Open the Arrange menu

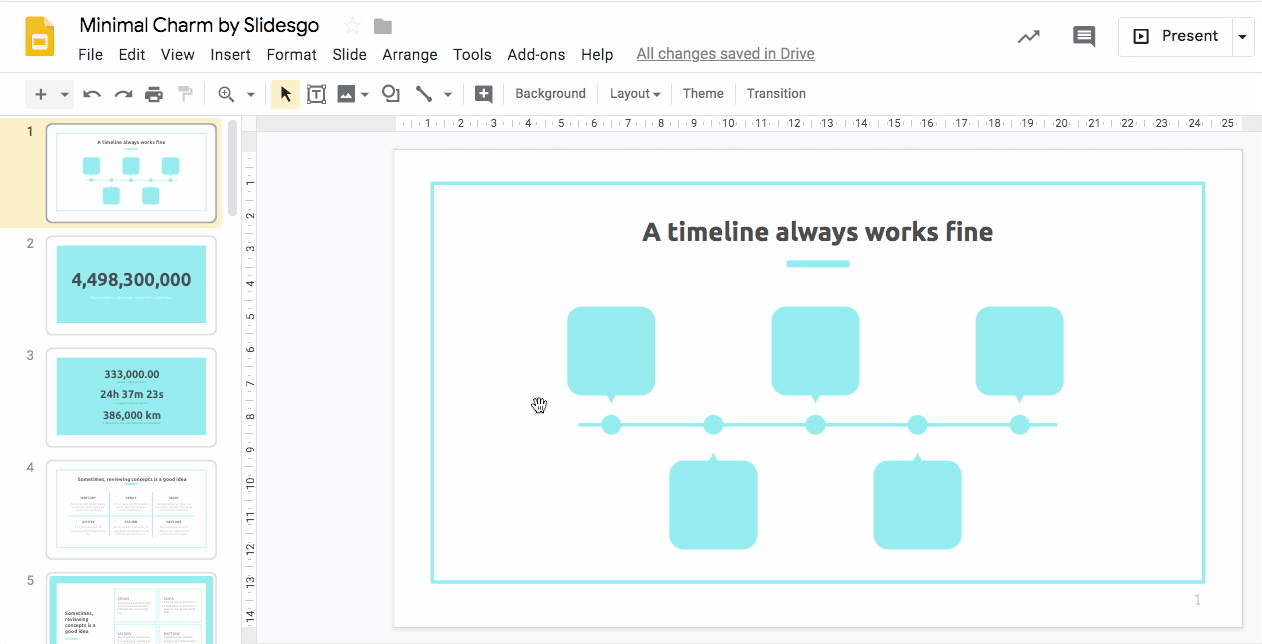410,55
